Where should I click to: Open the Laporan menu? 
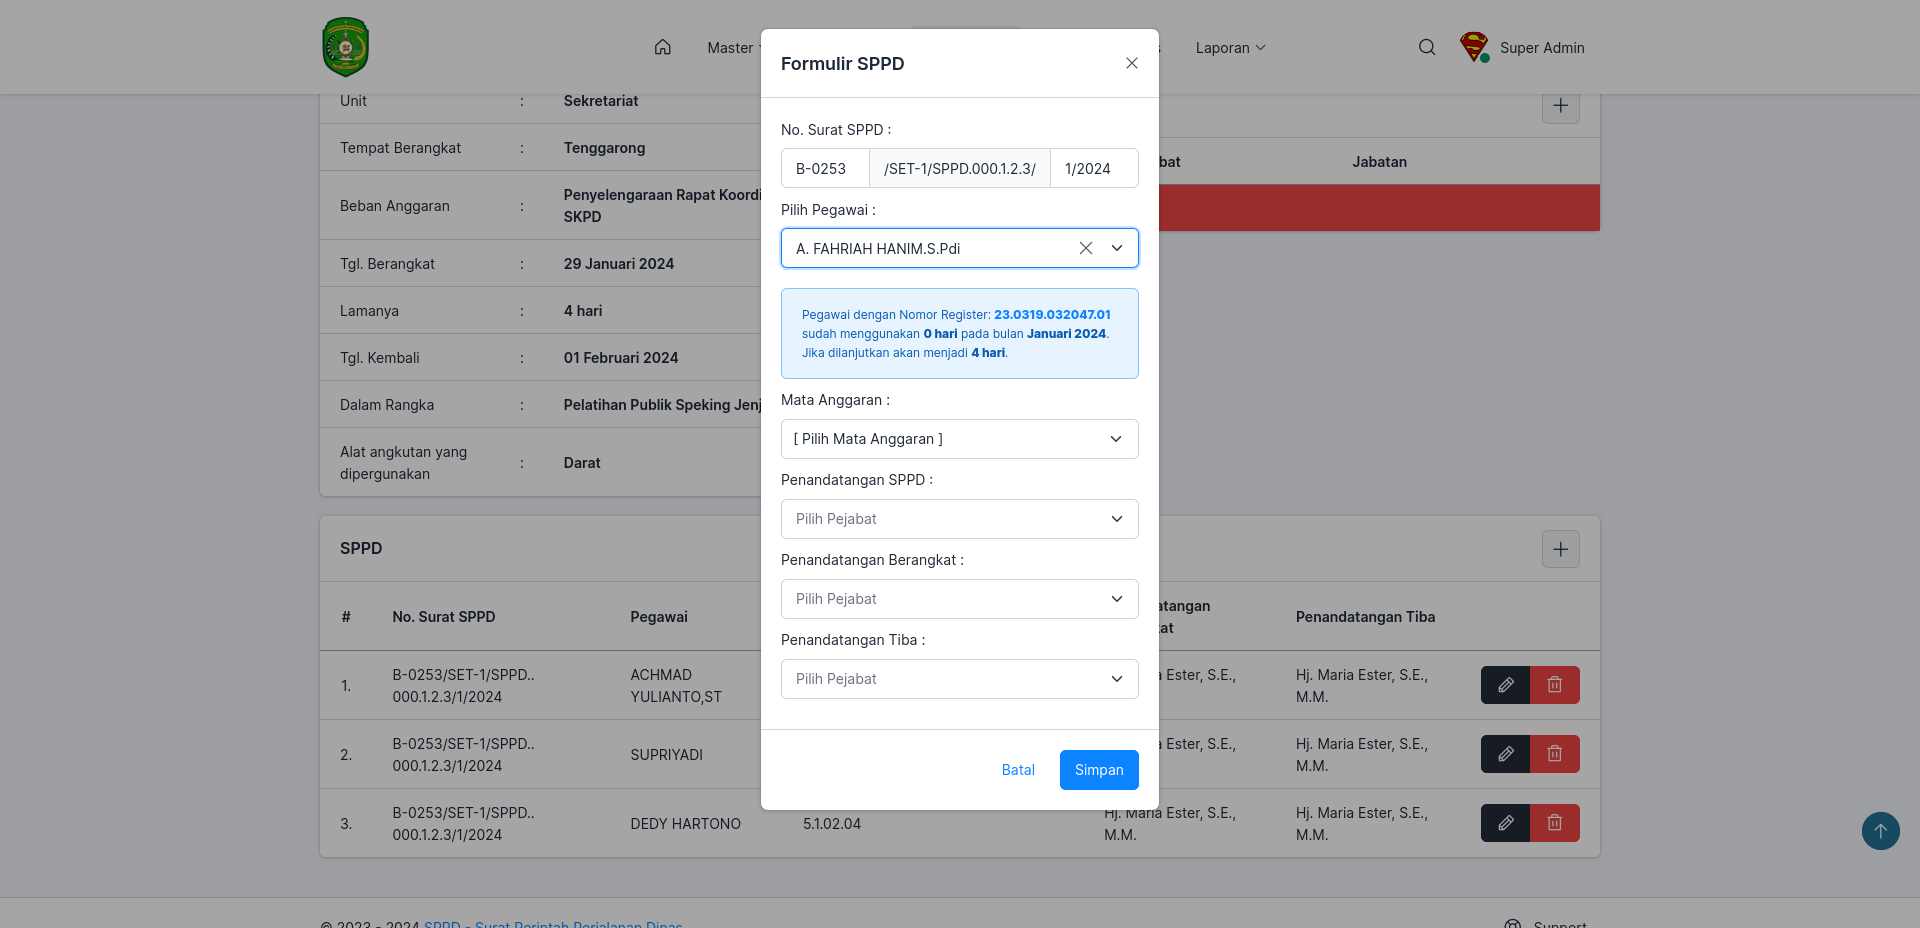1230,48
